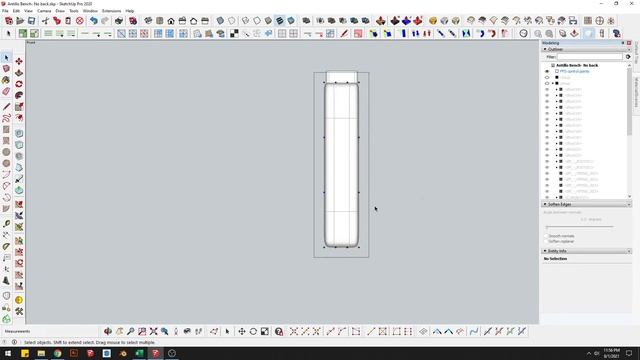Click the red Erase/Delete circle icon
This screenshot has height=360, width=640.
80,21
